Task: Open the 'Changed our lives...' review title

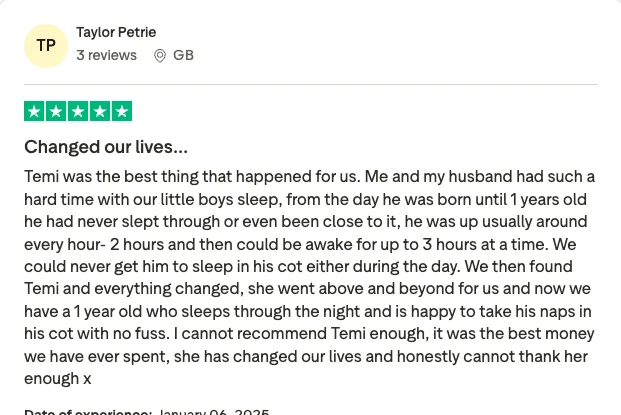Action: click(x=106, y=147)
